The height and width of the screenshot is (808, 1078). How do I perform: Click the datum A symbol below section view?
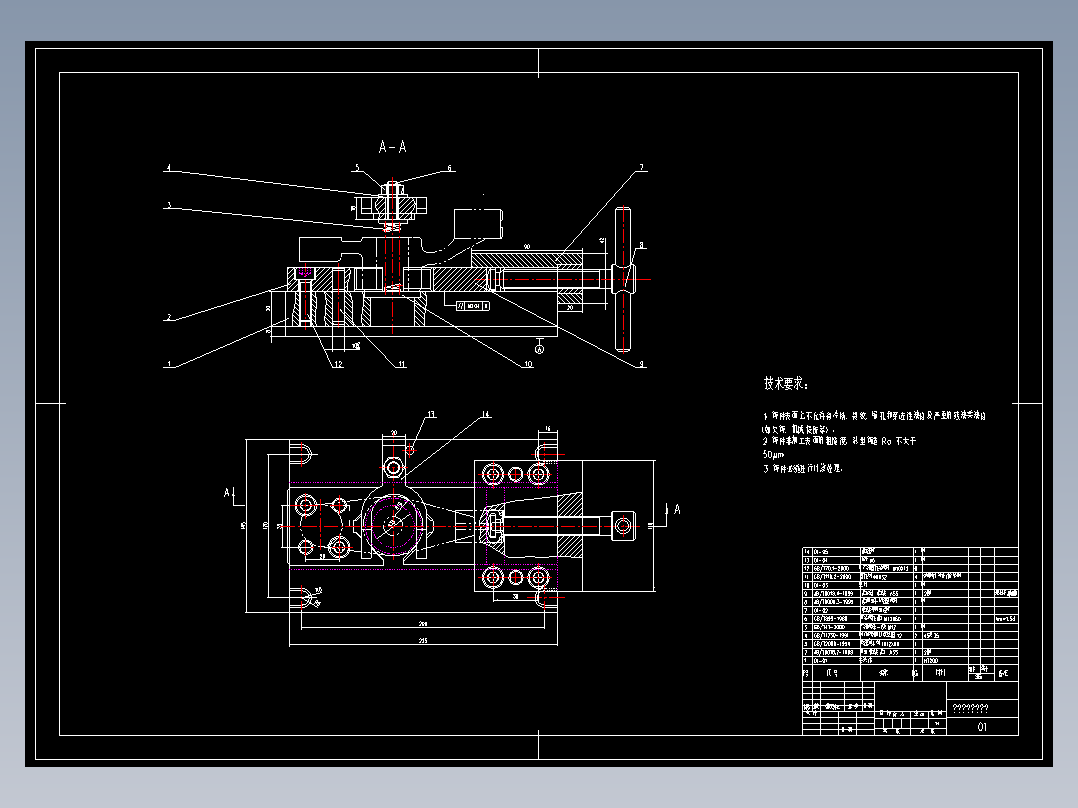(x=540, y=349)
